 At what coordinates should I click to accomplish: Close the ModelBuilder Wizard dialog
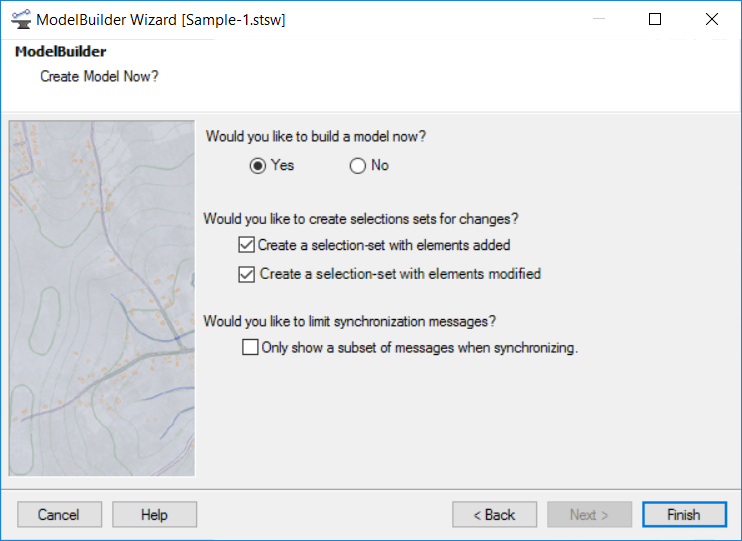[x=712, y=19]
